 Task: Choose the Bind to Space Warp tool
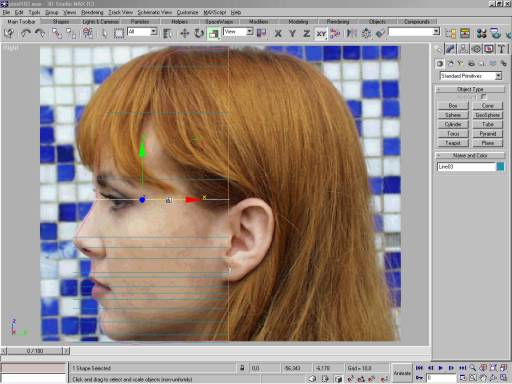pyautogui.click(x=88, y=33)
